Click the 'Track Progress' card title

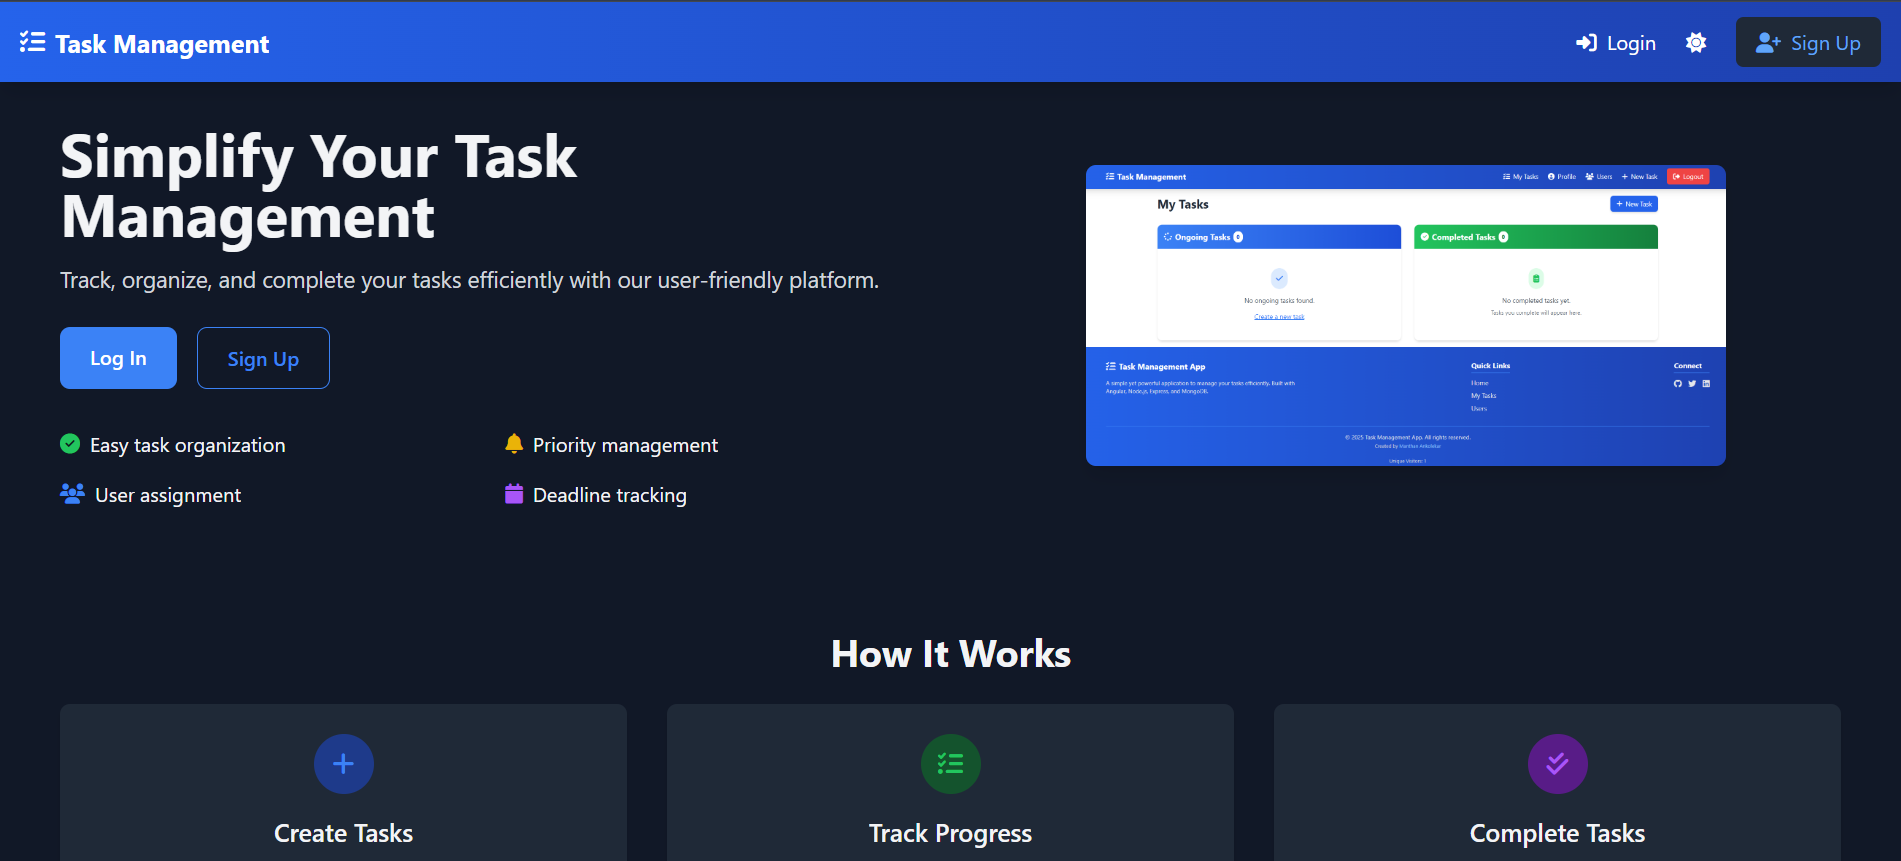click(951, 833)
